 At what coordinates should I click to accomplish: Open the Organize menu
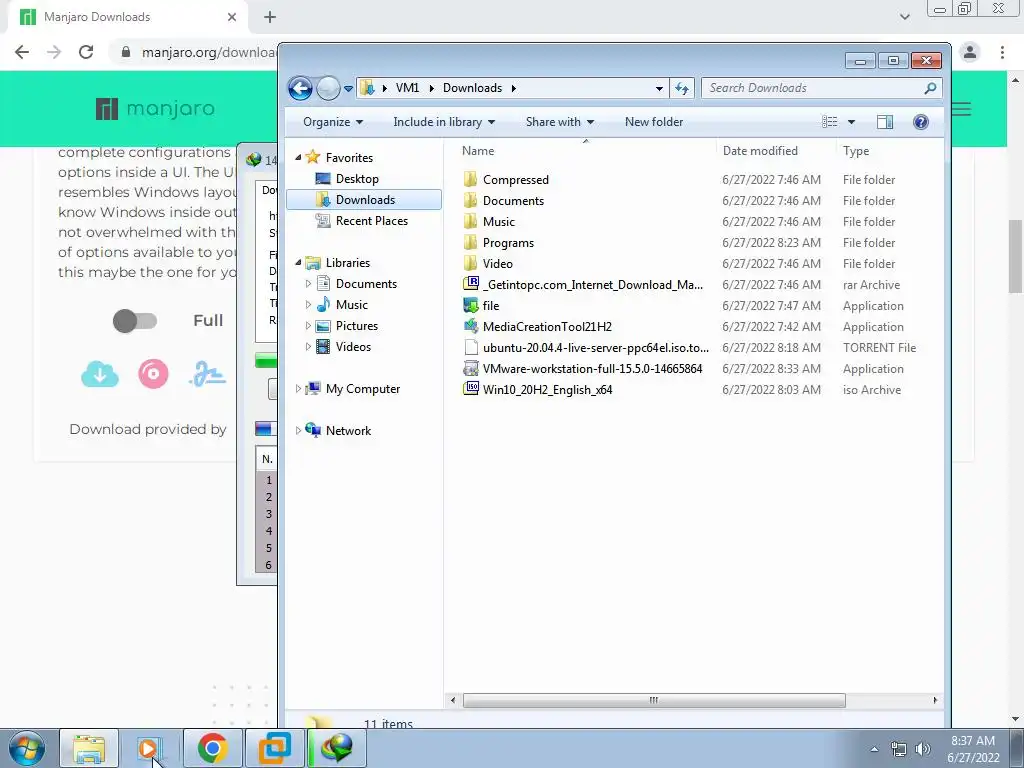(x=333, y=122)
